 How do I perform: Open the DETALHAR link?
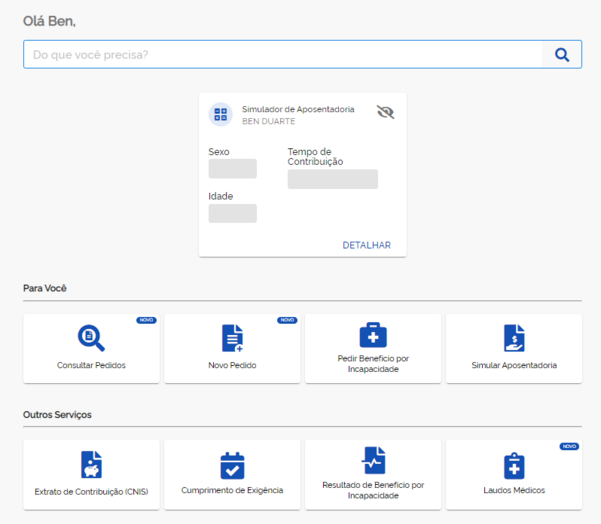coord(366,245)
